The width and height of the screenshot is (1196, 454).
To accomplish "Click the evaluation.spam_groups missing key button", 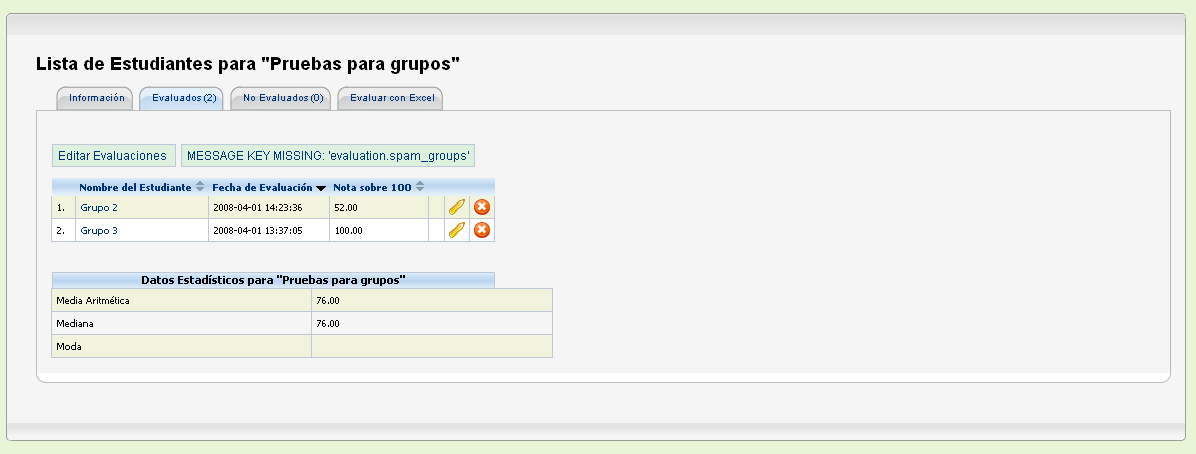I will tap(328, 156).
